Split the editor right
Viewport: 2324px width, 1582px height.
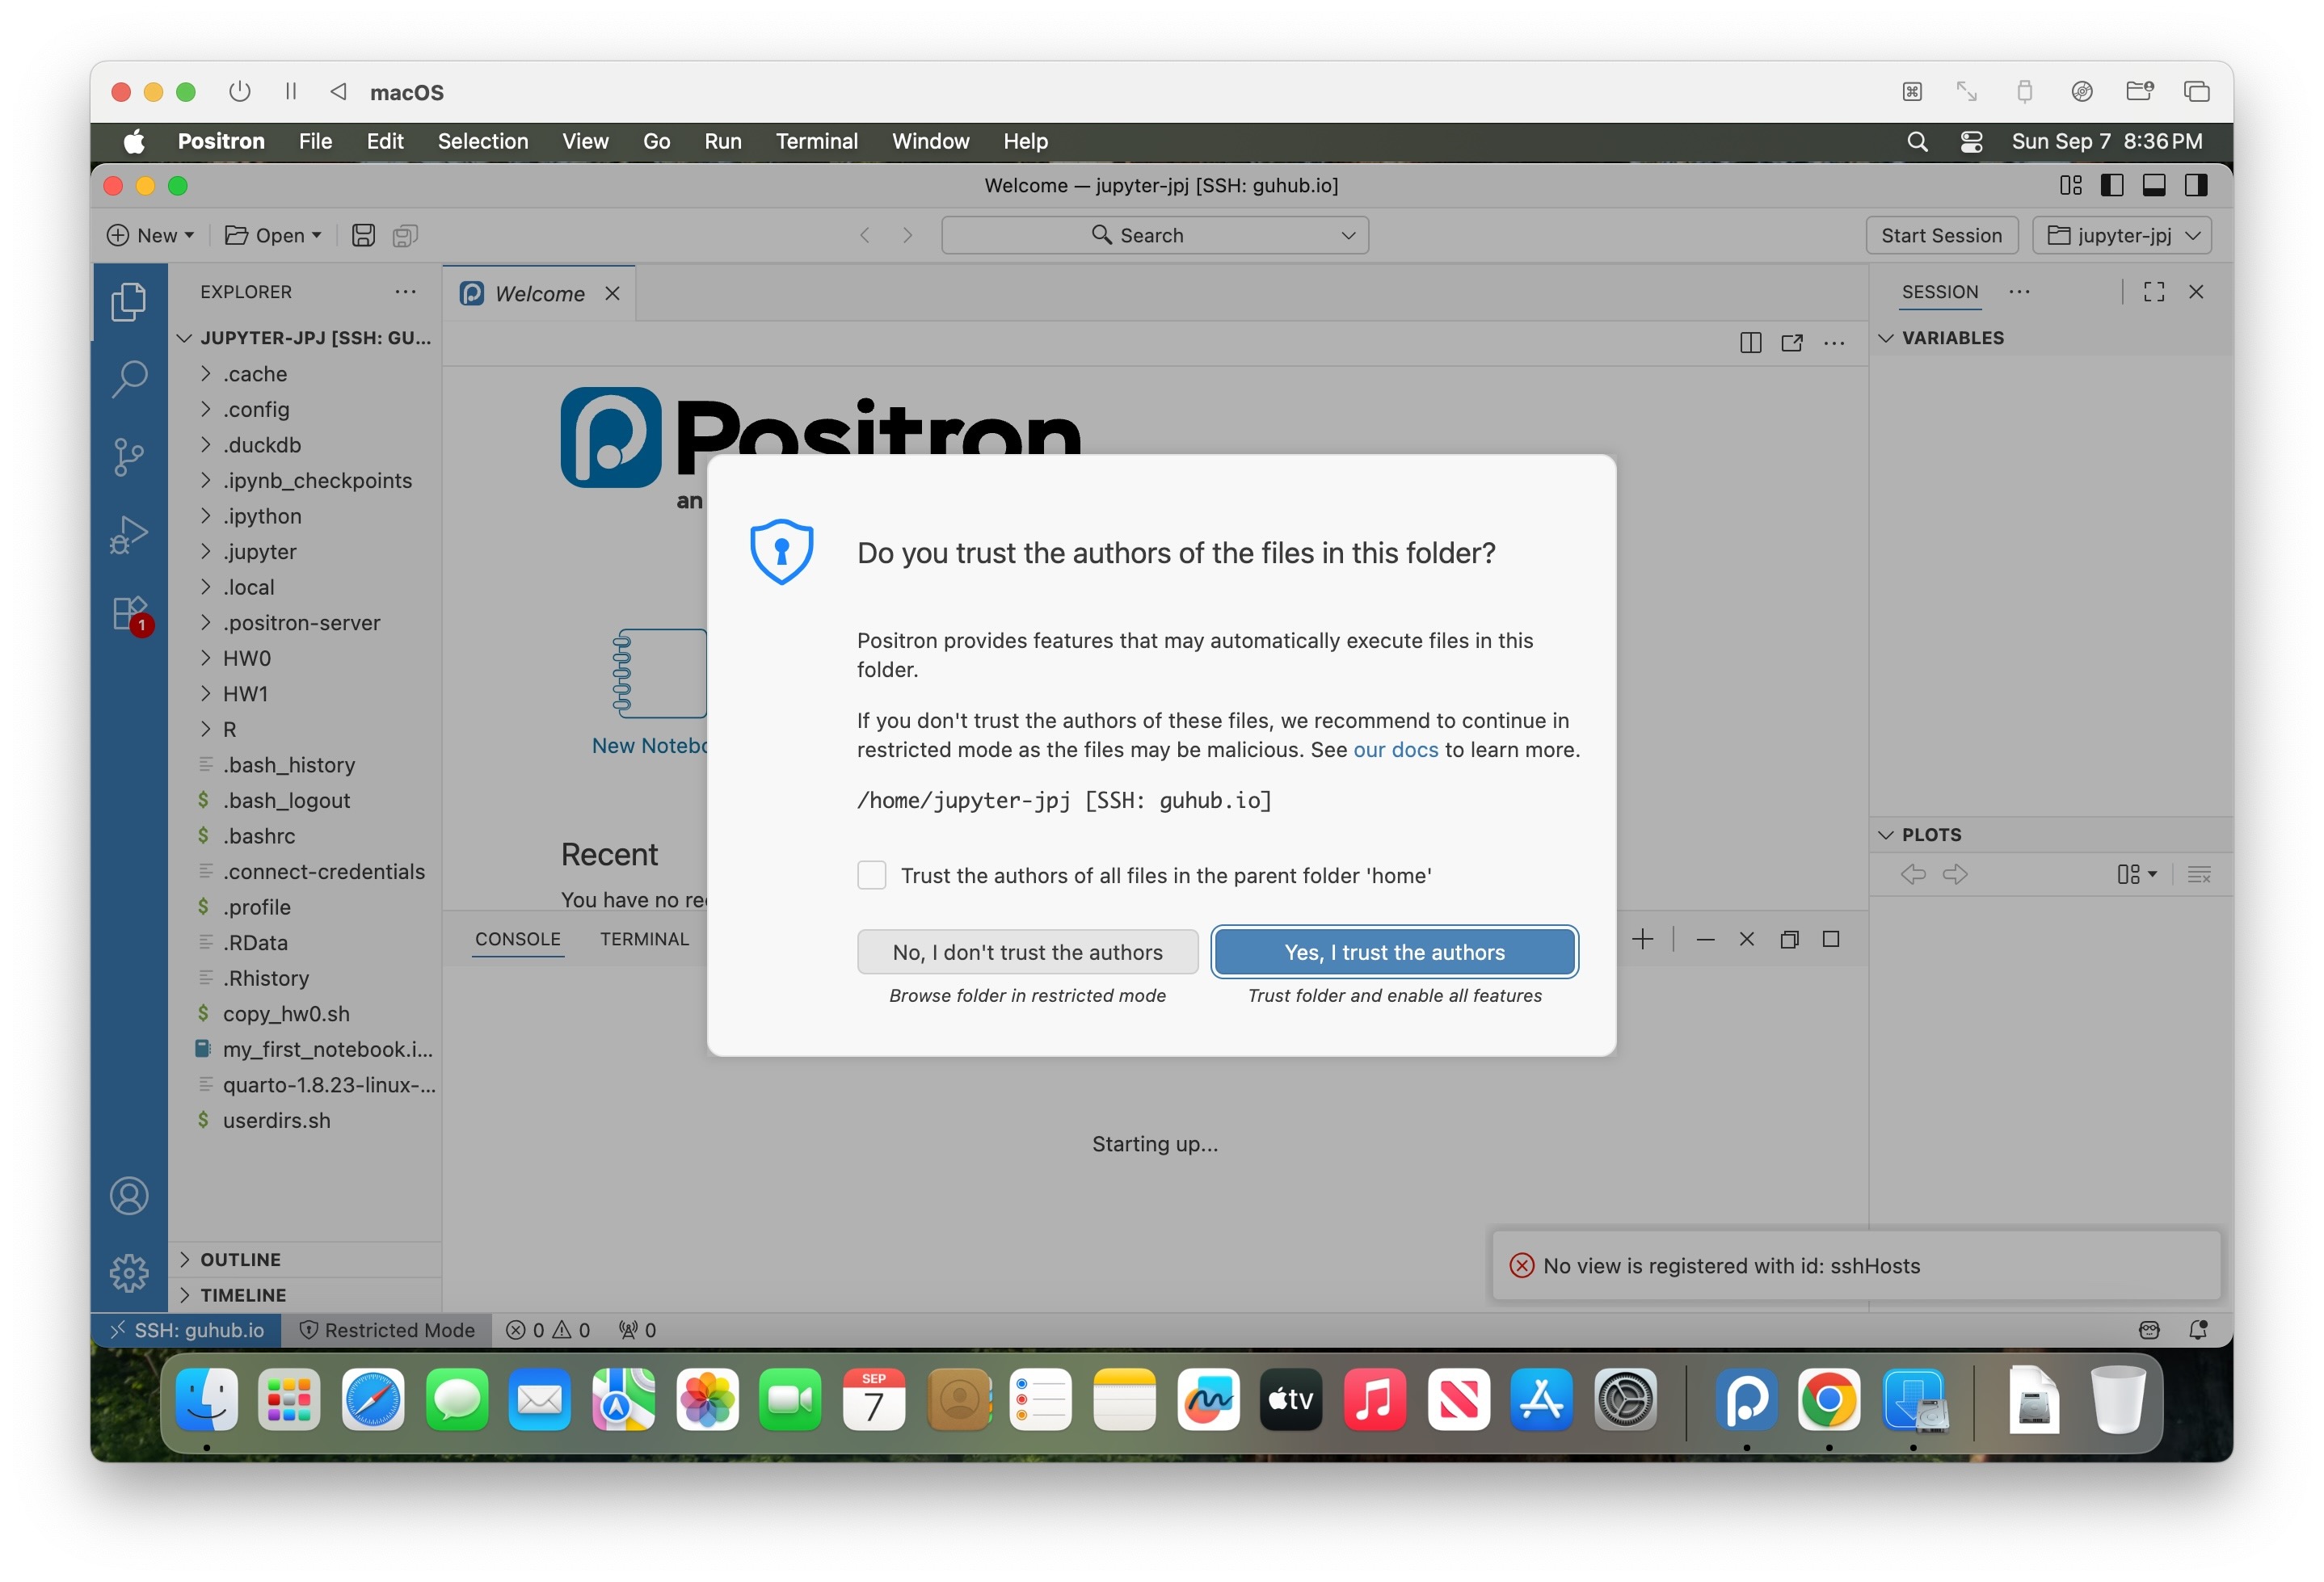point(1750,343)
